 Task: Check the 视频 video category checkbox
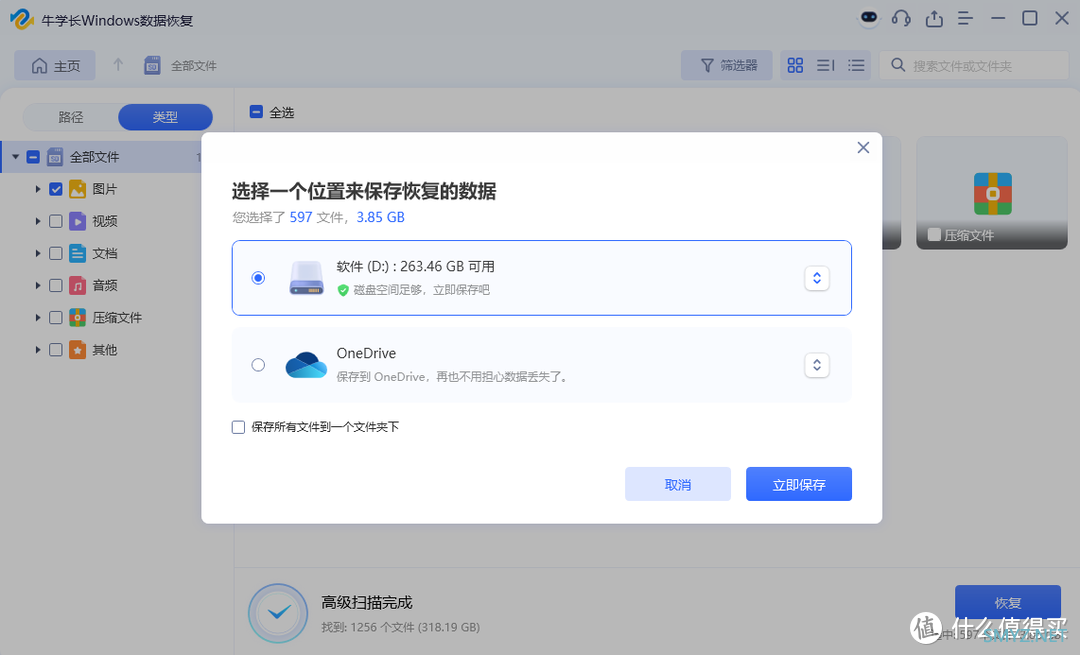pyautogui.click(x=56, y=221)
